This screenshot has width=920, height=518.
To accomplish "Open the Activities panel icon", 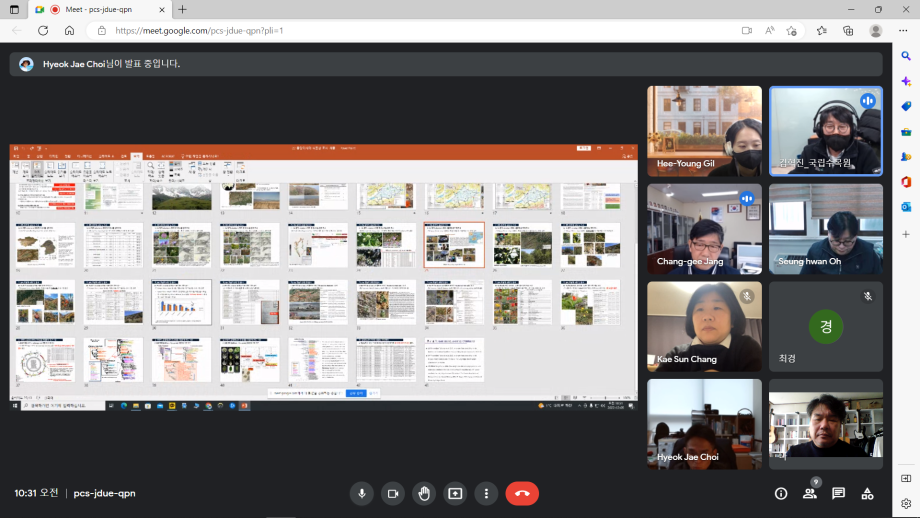I will pyautogui.click(x=867, y=493).
